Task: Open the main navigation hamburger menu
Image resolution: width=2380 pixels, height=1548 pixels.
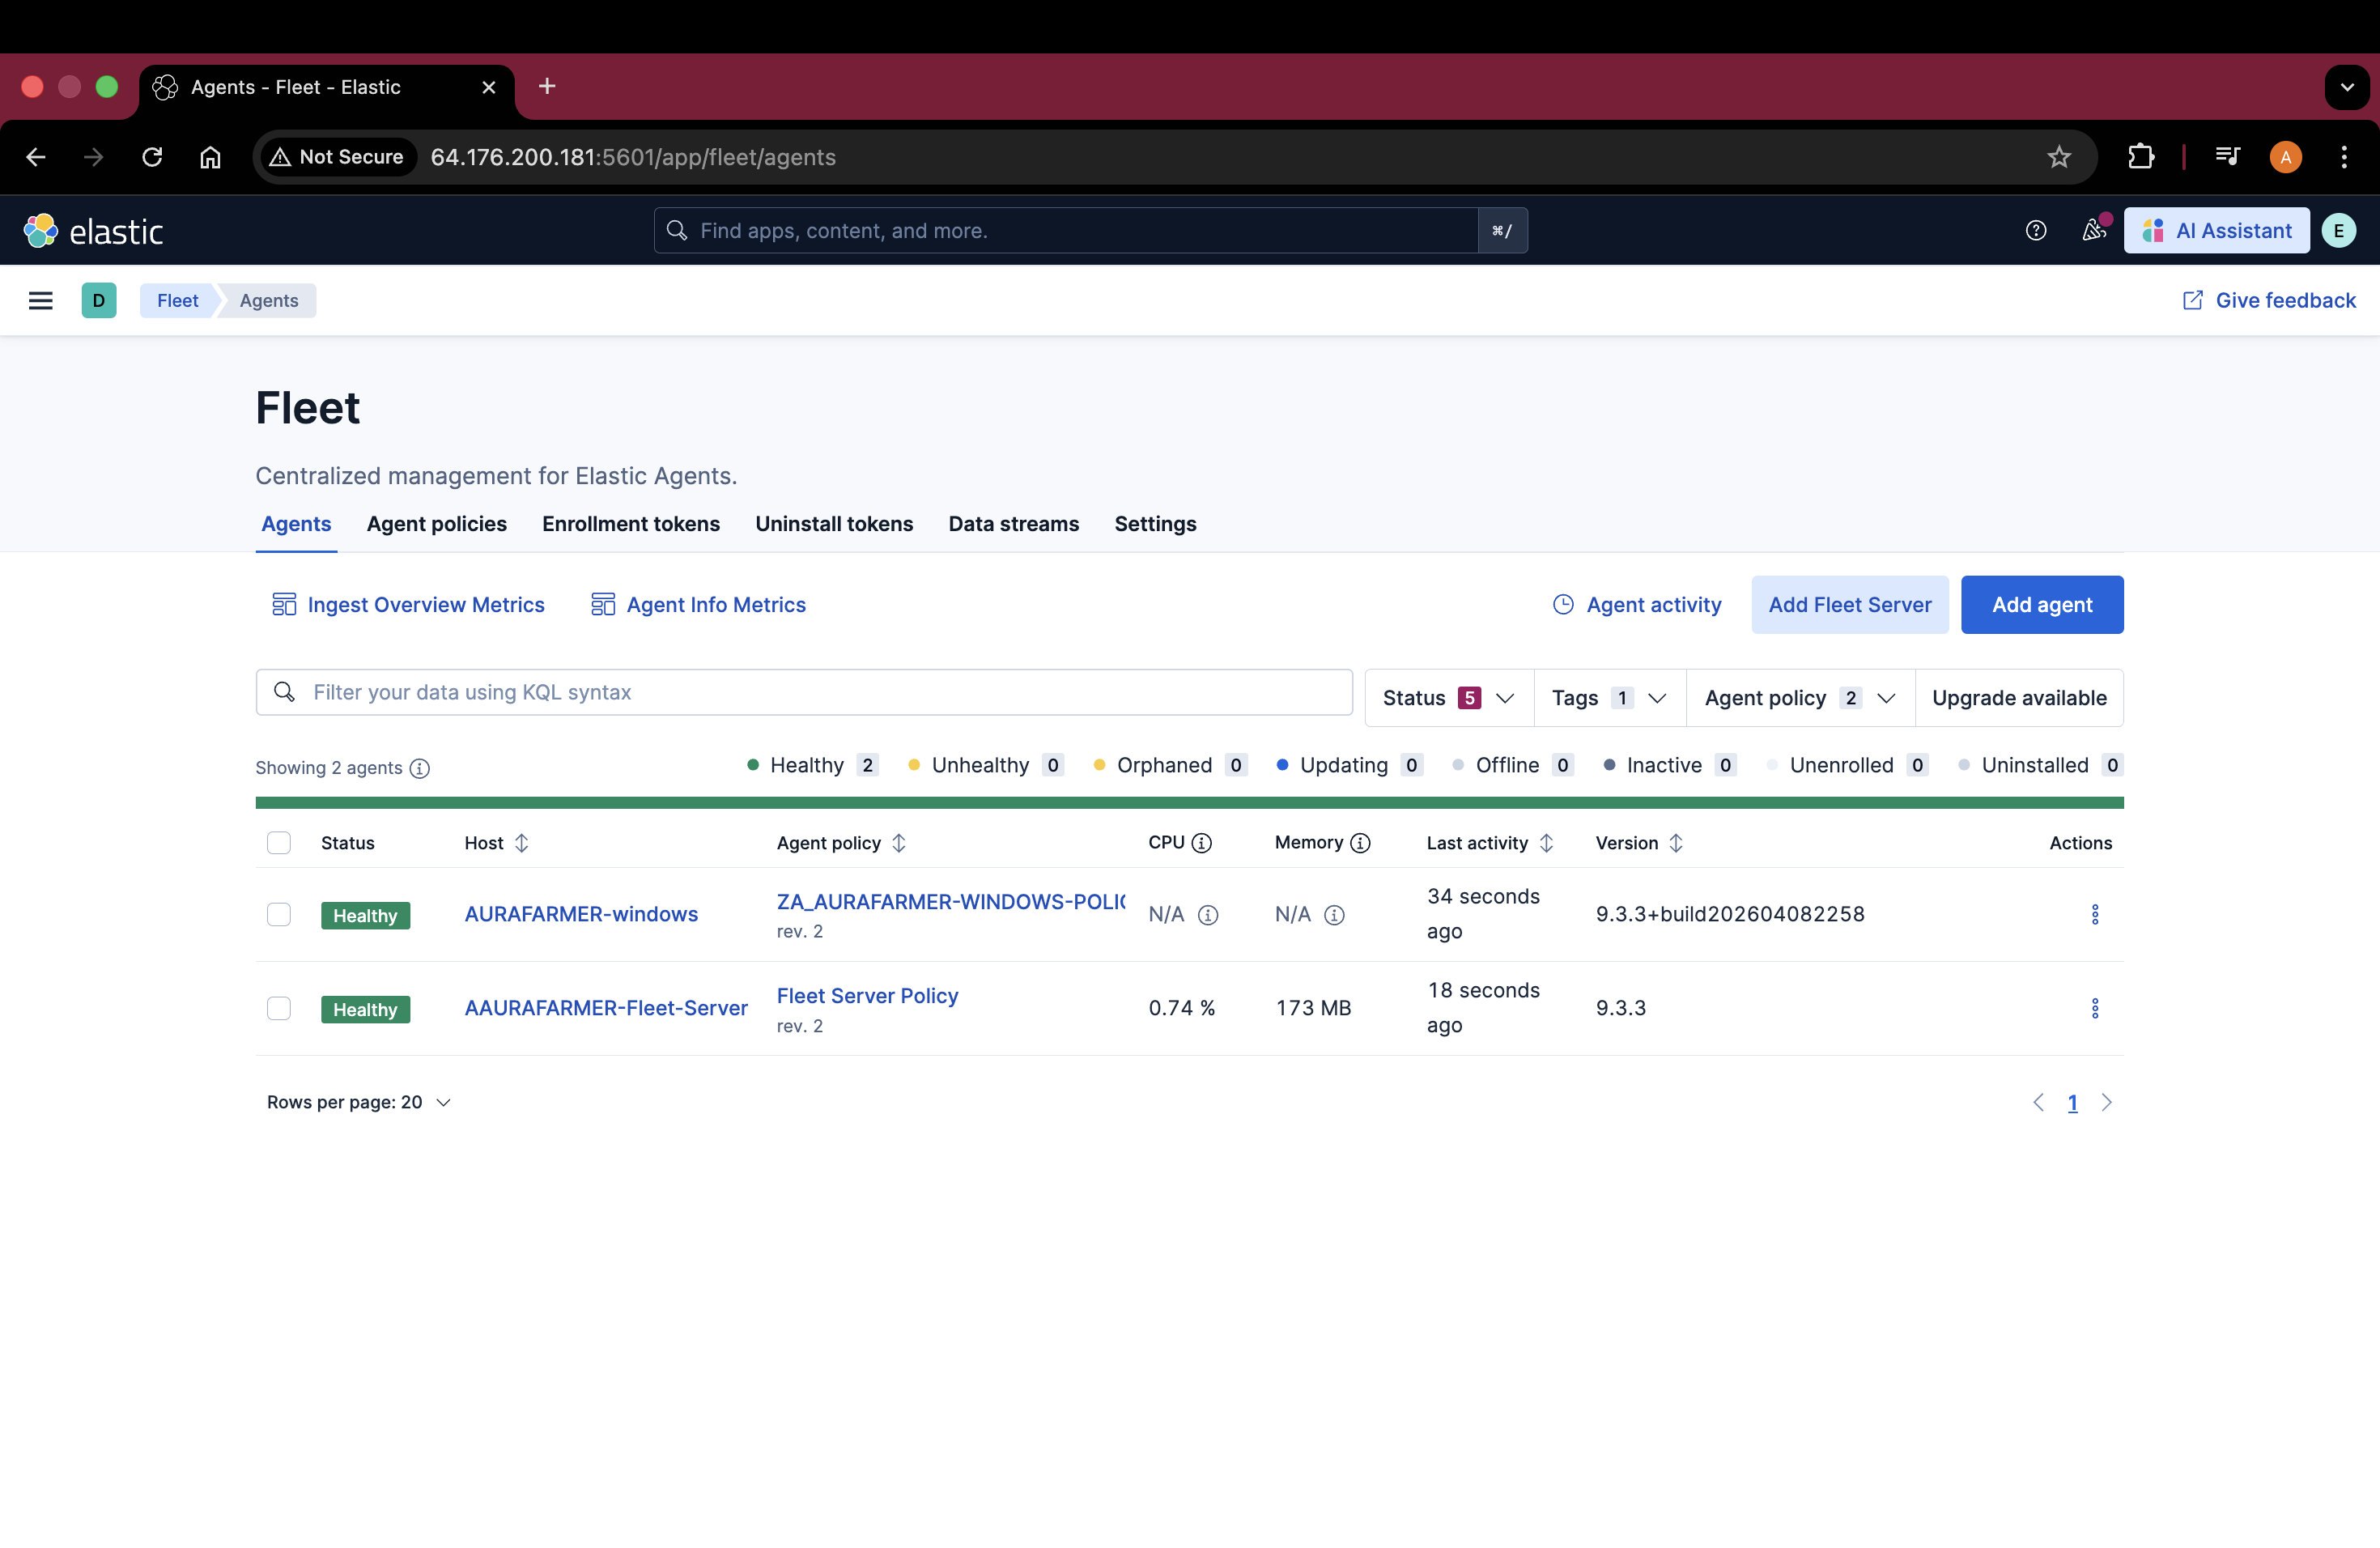Action: pyautogui.click(x=40, y=300)
